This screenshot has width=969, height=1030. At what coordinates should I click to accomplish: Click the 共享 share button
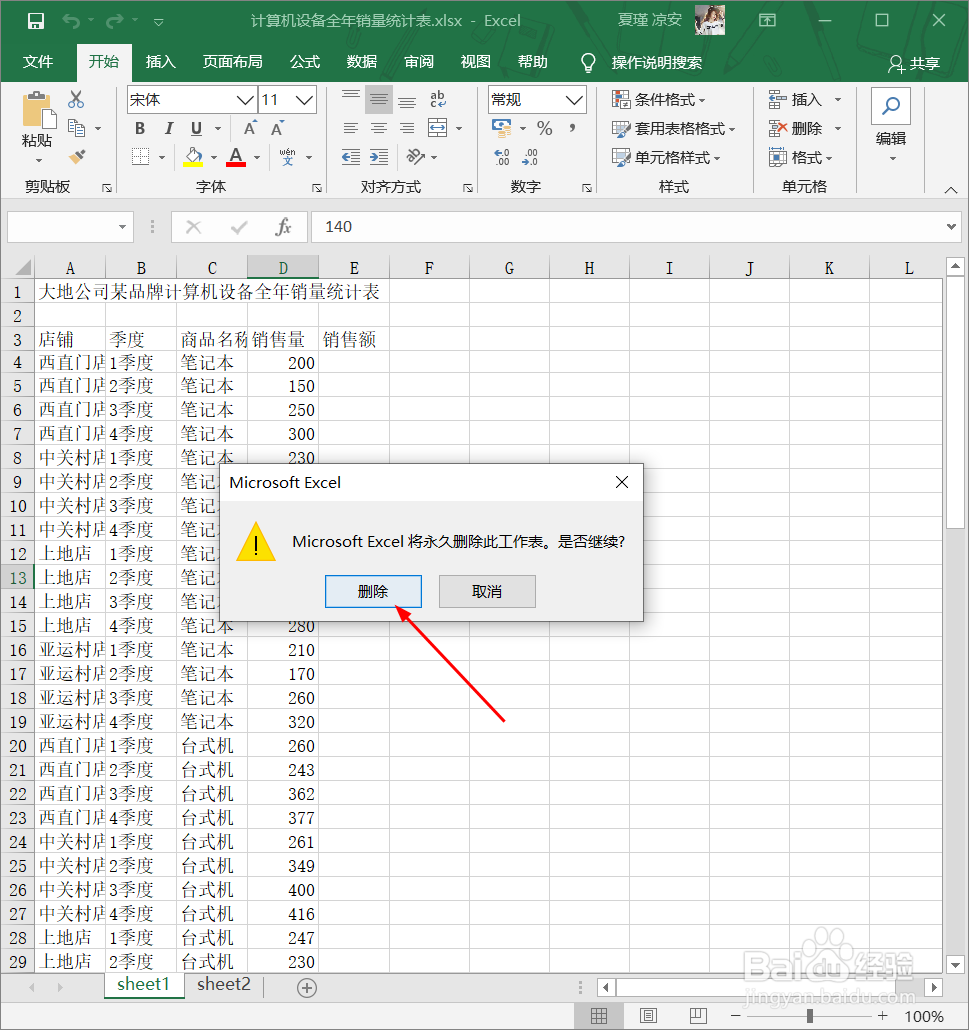tap(914, 63)
